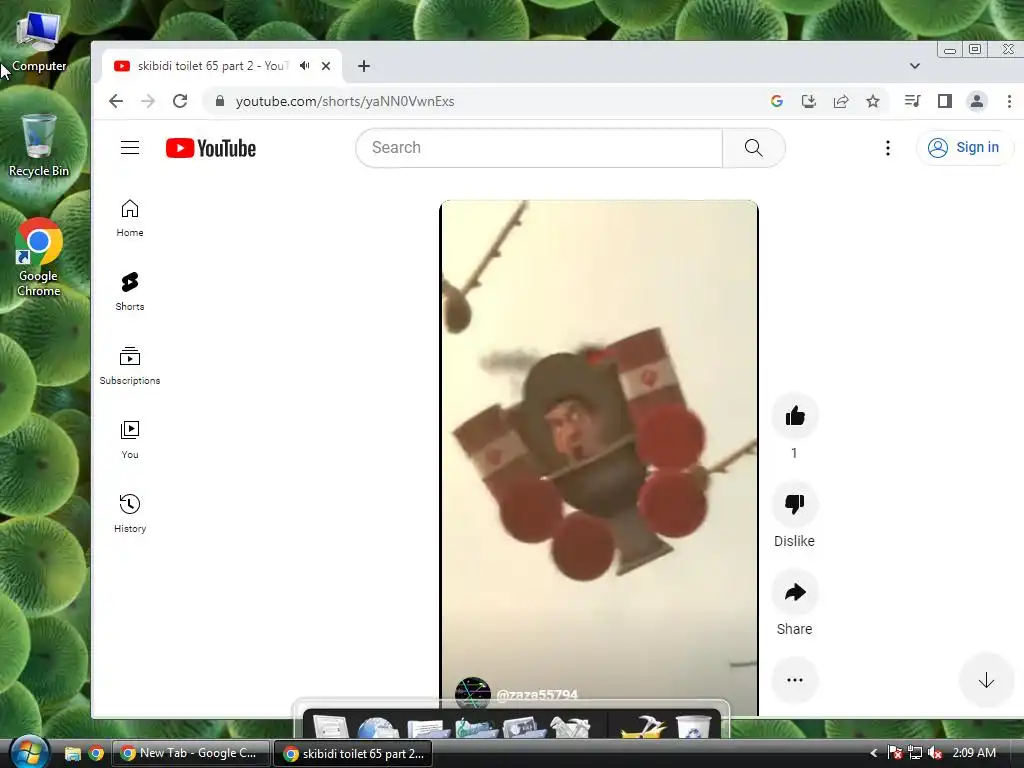
Task: Go to next short with down arrow
Action: coord(986,680)
